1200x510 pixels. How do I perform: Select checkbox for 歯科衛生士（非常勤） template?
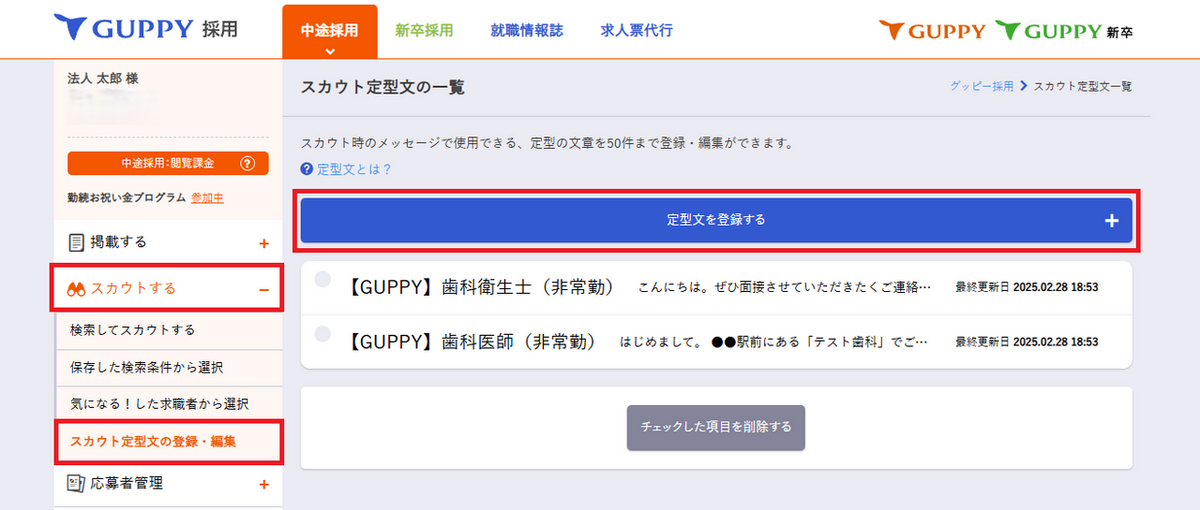[x=322, y=280]
